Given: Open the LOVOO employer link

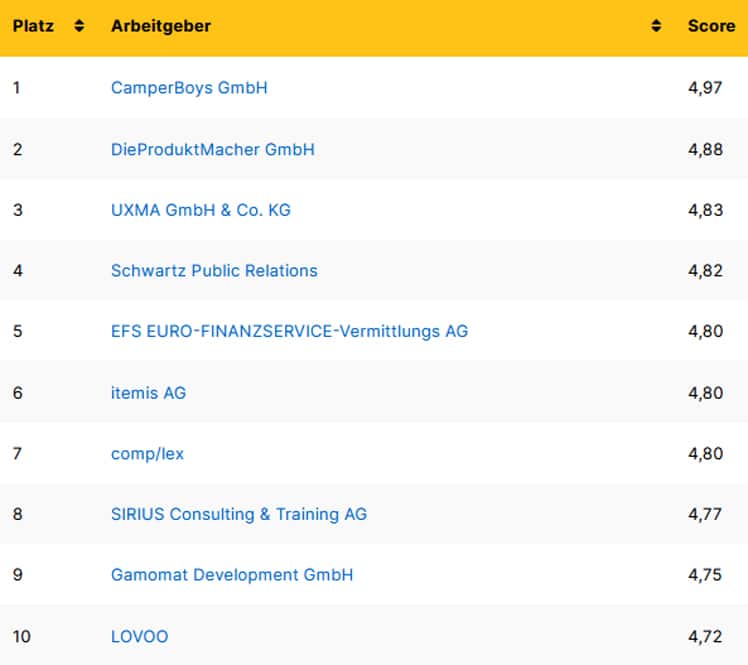Looking at the screenshot, I should coord(140,636).
